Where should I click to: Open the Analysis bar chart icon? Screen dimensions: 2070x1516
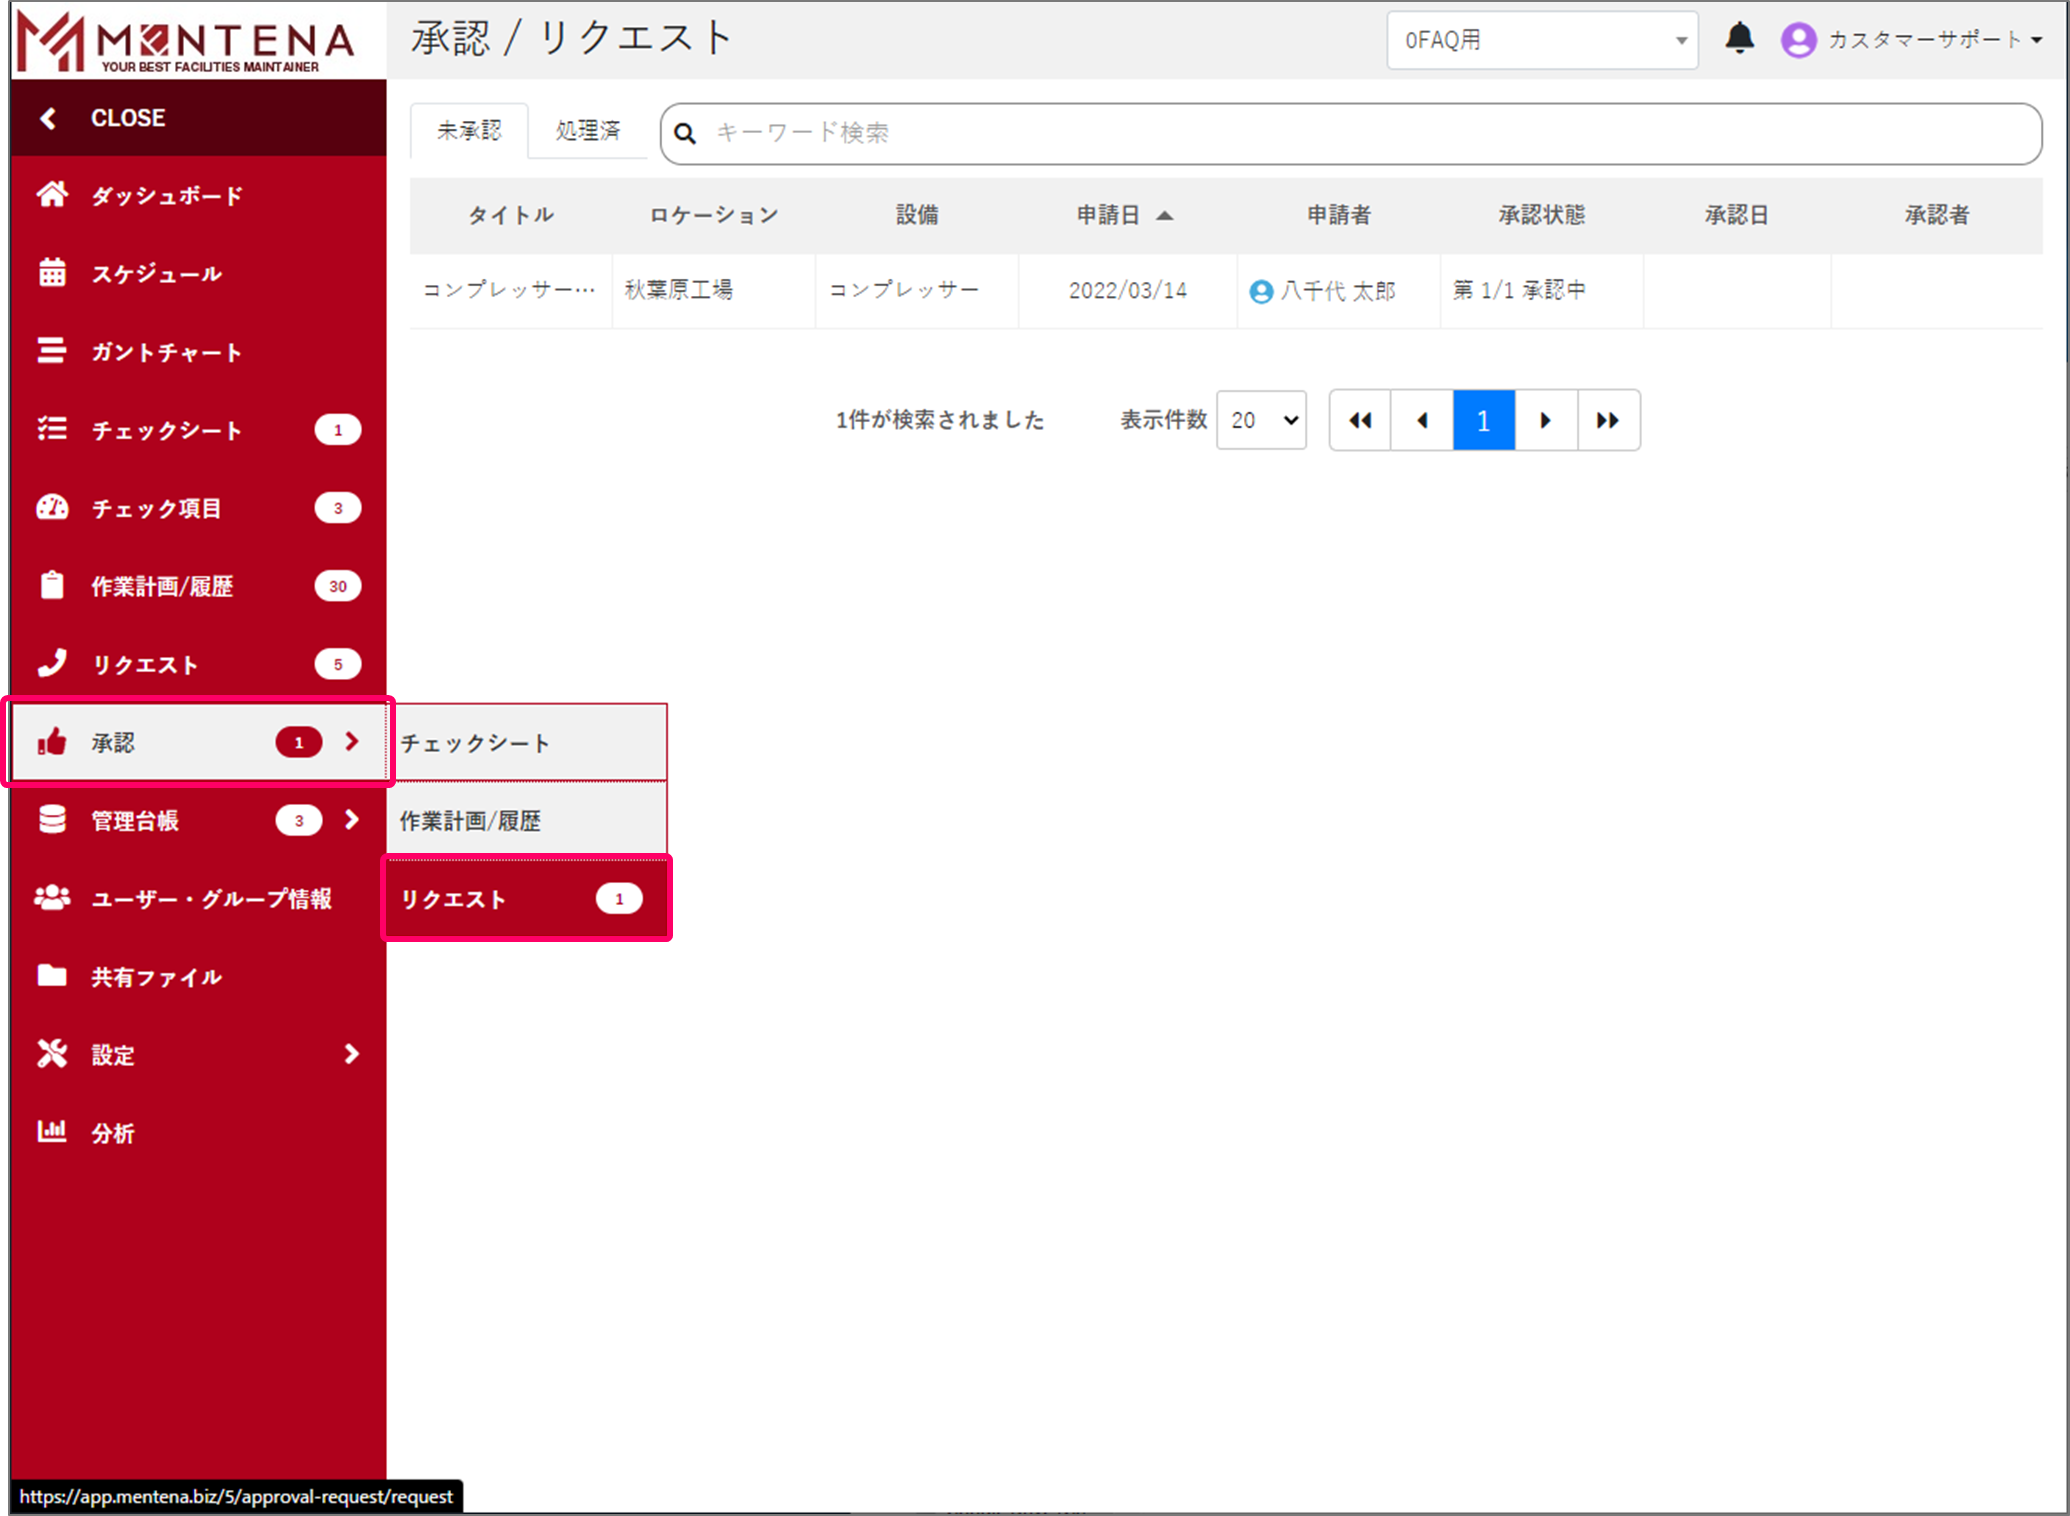[52, 1132]
